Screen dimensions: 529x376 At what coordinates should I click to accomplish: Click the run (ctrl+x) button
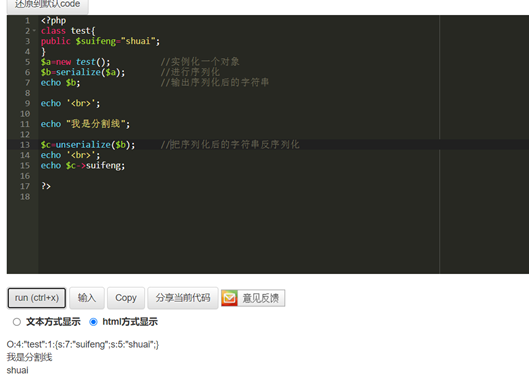click(37, 298)
